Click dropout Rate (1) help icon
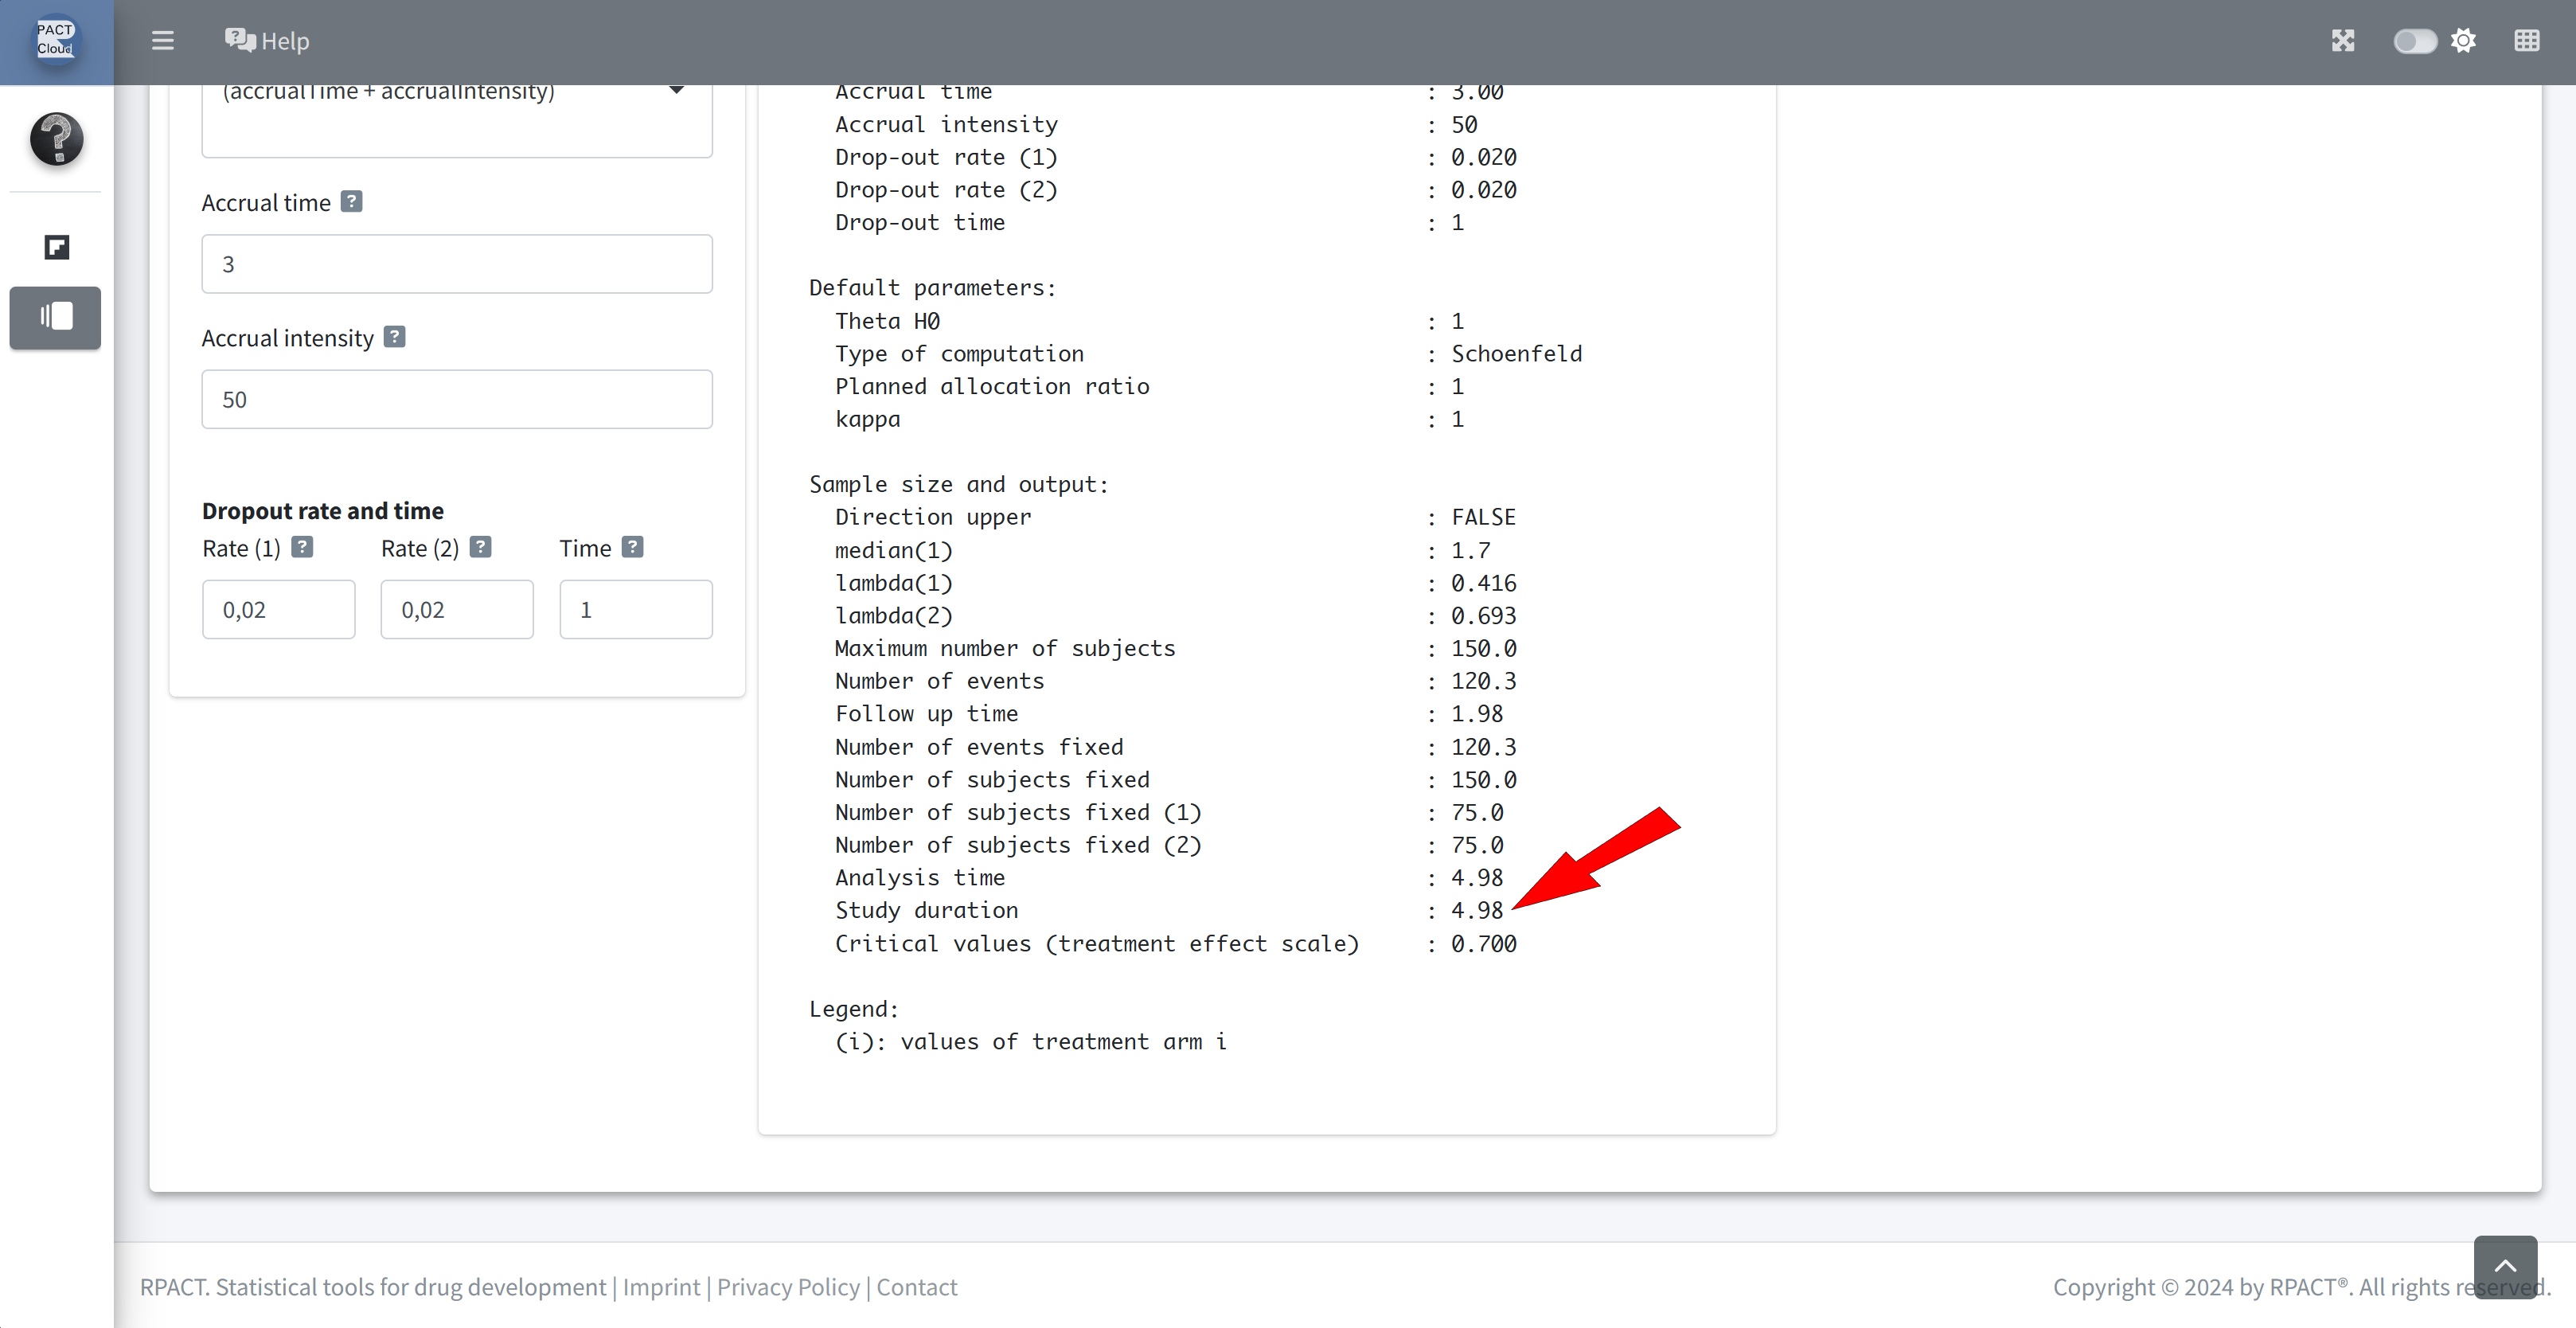 click(x=302, y=547)
